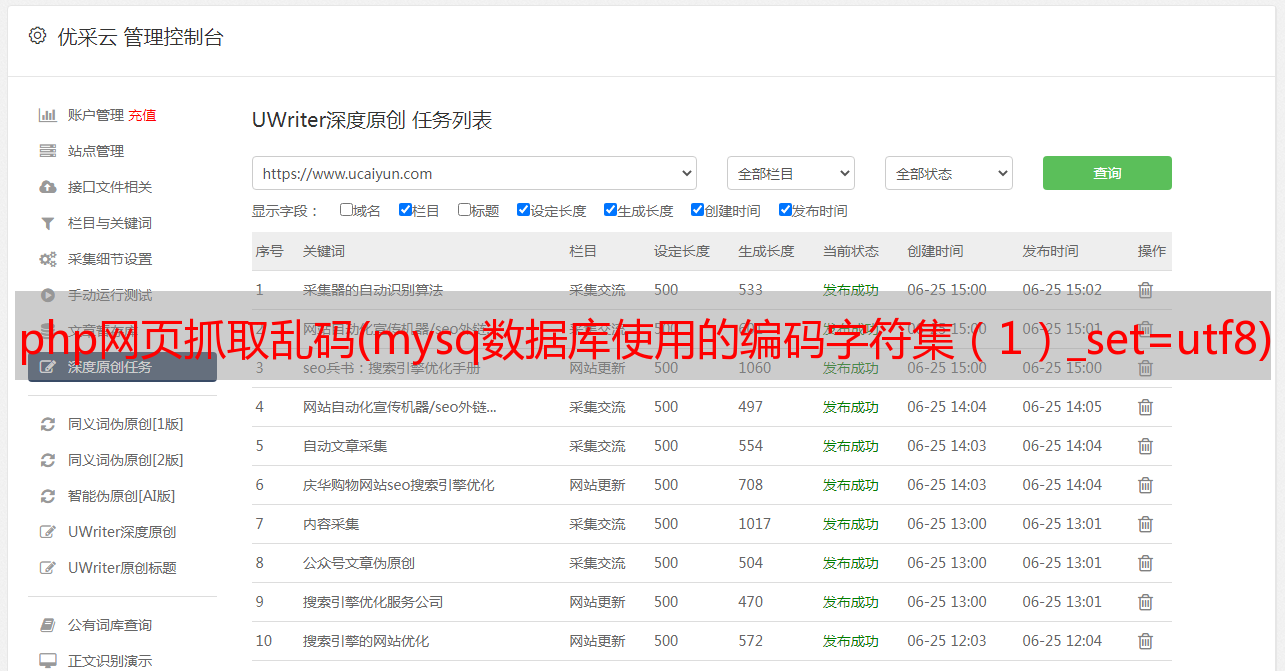Screen dimensions: 1285x671
Task: Uncheck the 设定长度 display field checkbox
Action: [x=523, y=210]
